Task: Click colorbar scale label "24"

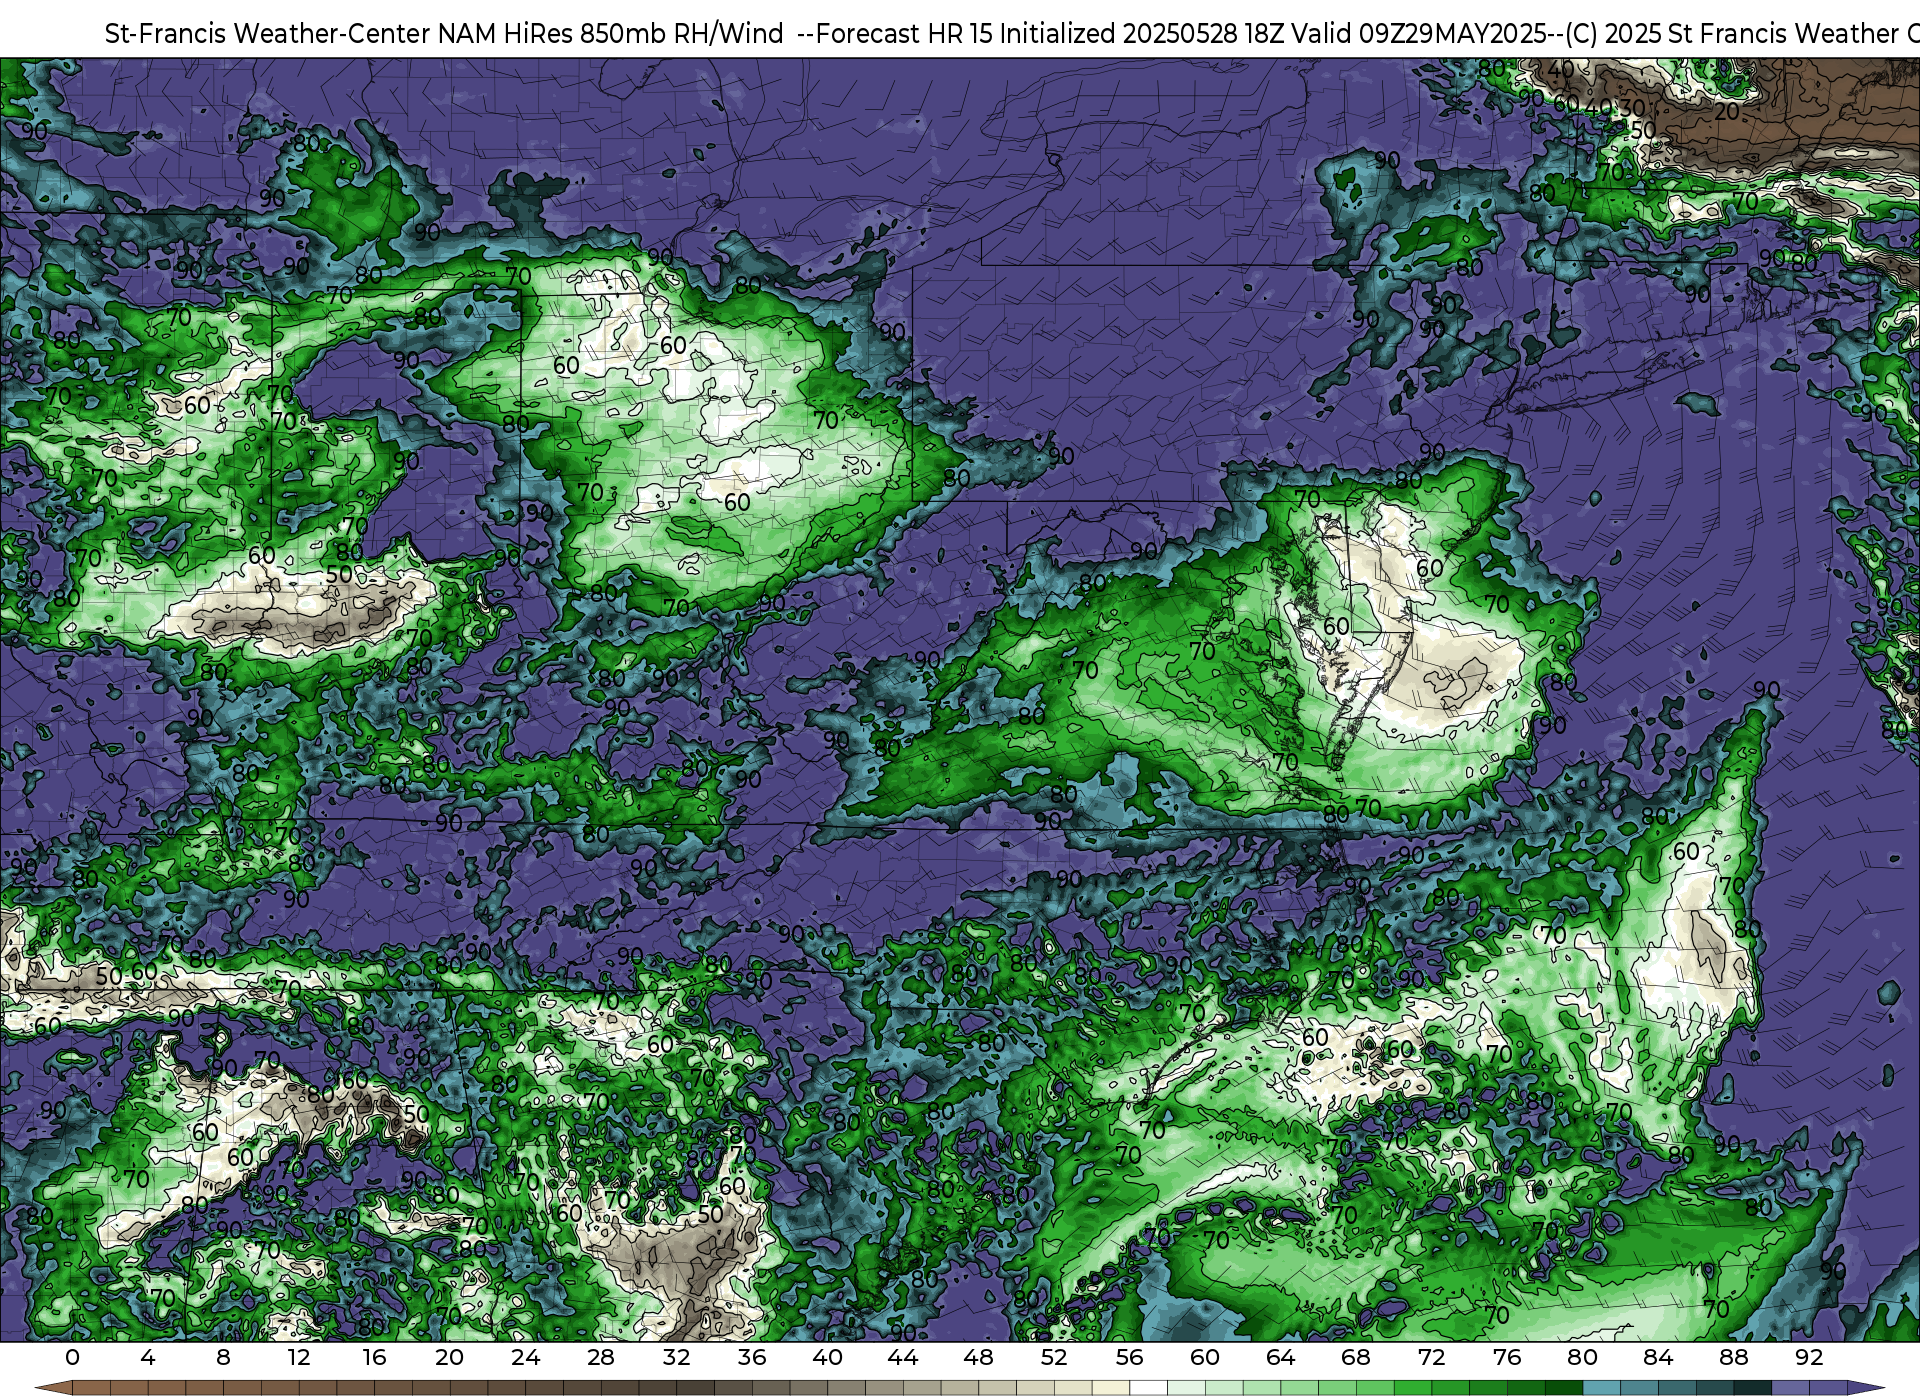Action: (525, 1357)
